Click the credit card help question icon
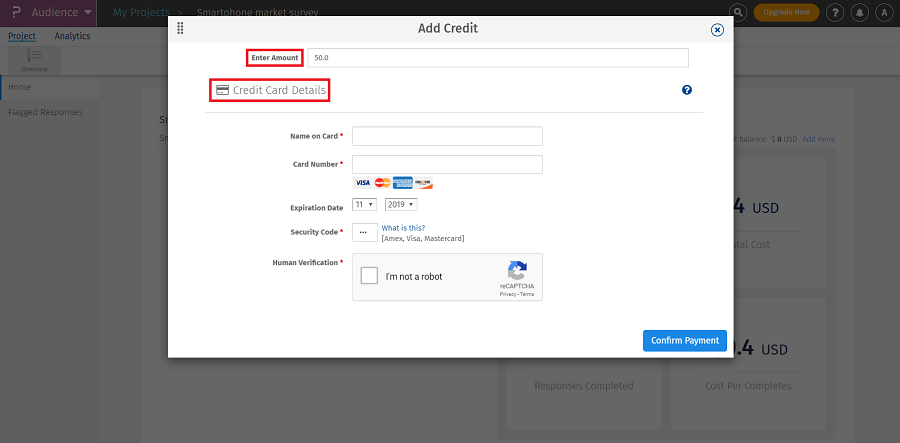The image size is (900, 443). (x=686, y=90)
